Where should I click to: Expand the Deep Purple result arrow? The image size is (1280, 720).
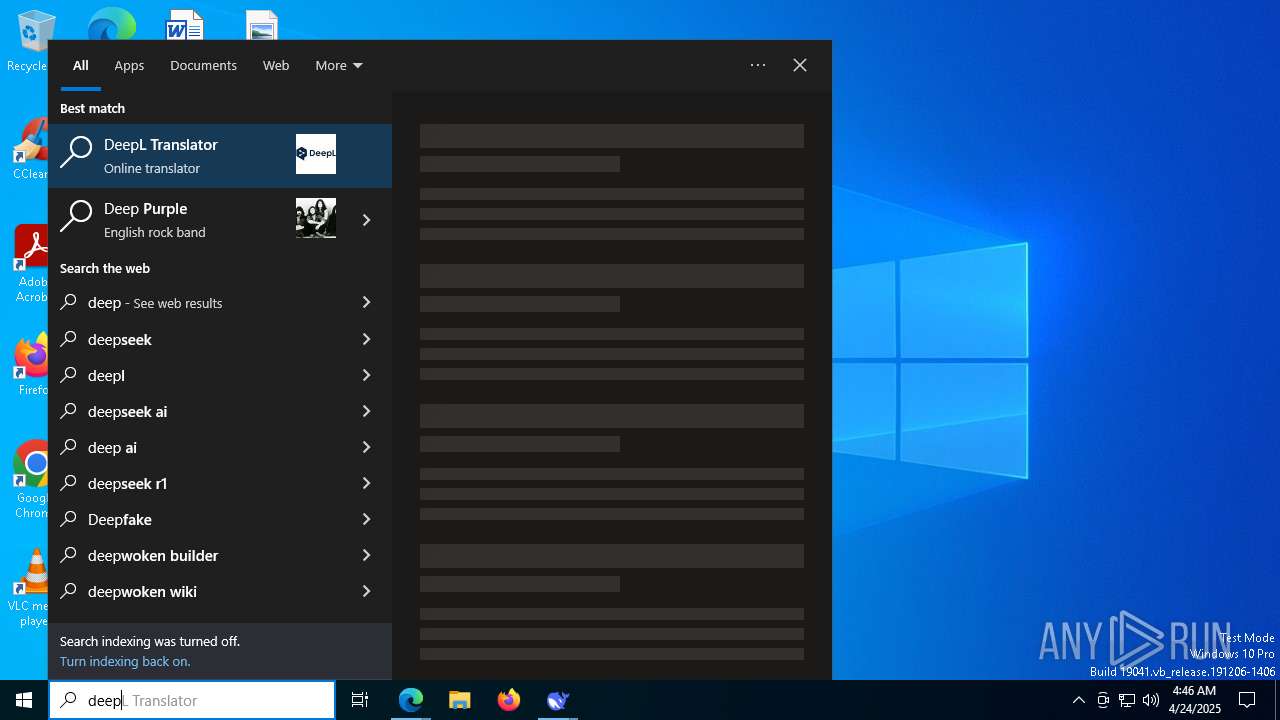click(x=366, y=220)
